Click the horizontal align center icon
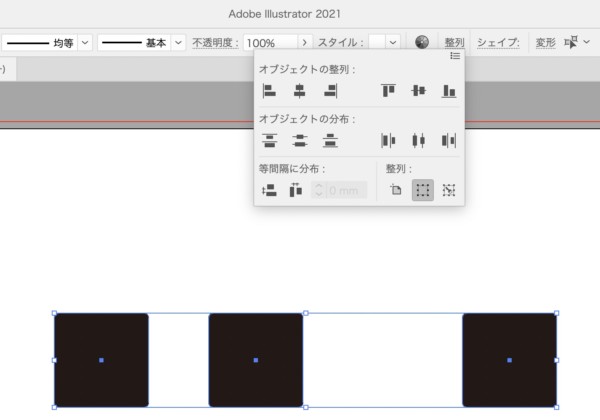The height and width of the screenshot is (420, 600). pyautogui.click(x=299, y=91)
